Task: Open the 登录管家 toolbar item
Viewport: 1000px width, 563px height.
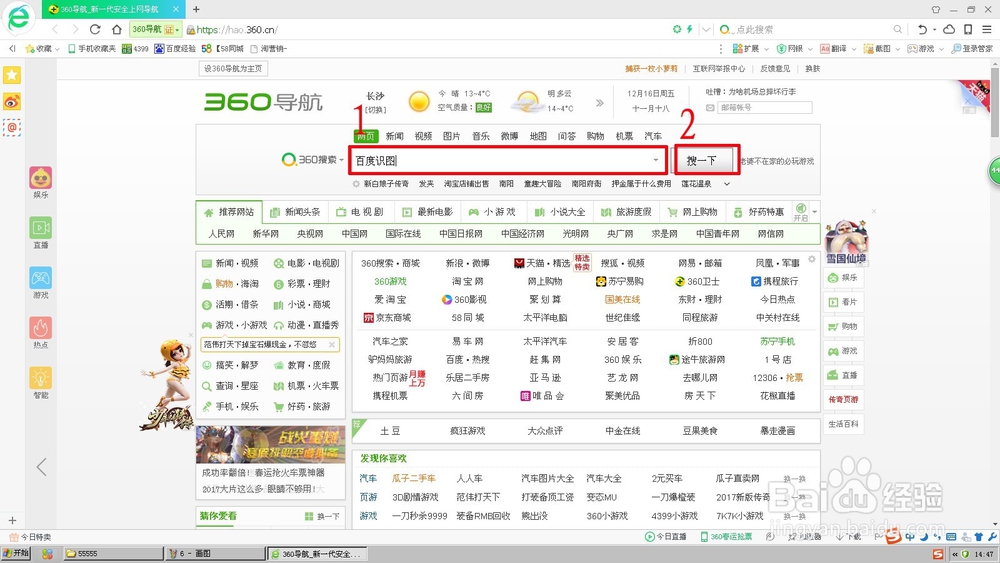Action: pyautogui.click(x=972, y=48)
